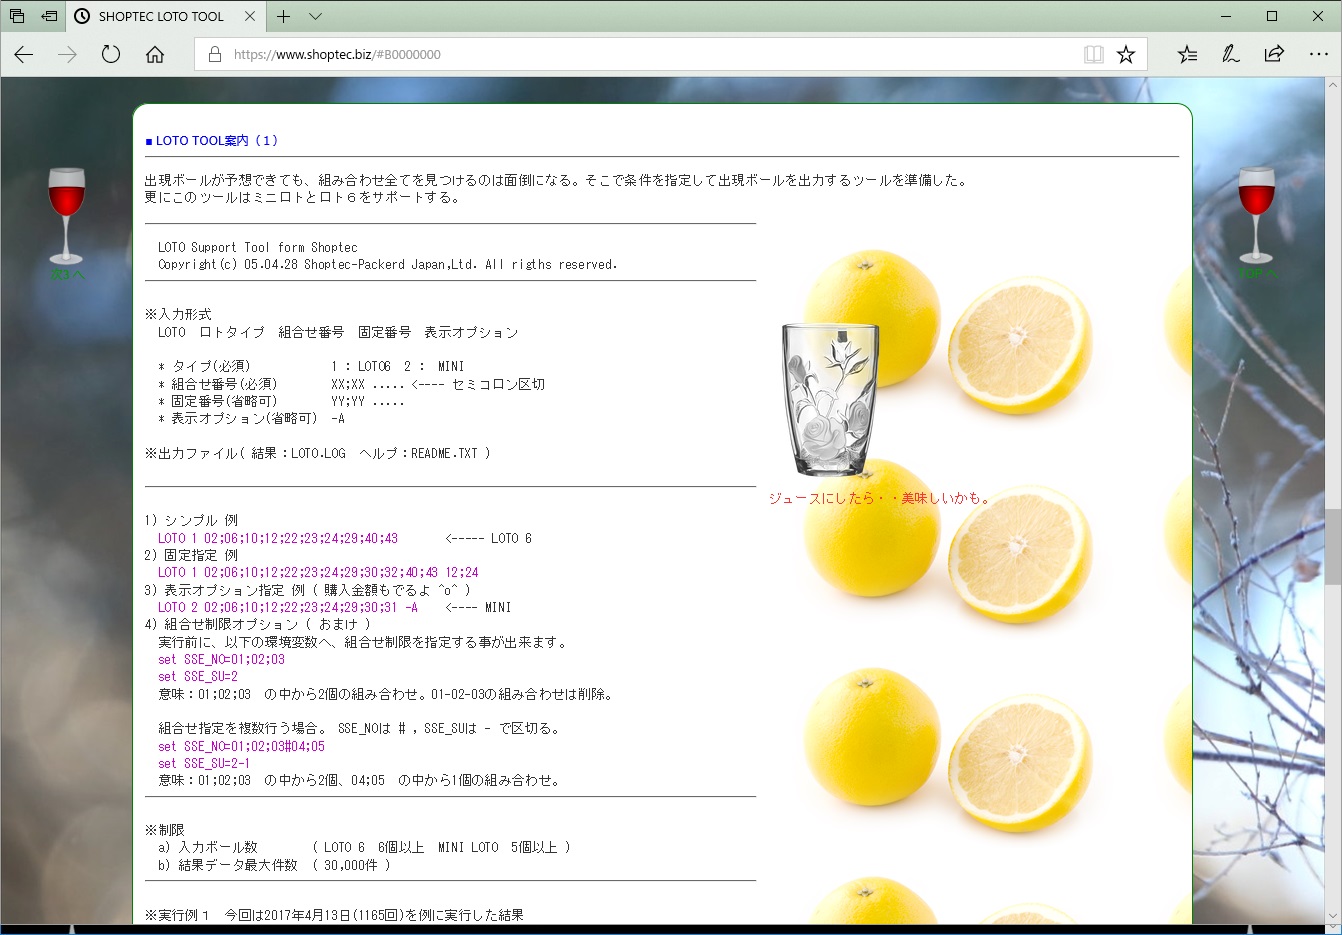Open the Favorites hub
This screenshot has width=1342, height=935.
click(x=1187, y=54)
